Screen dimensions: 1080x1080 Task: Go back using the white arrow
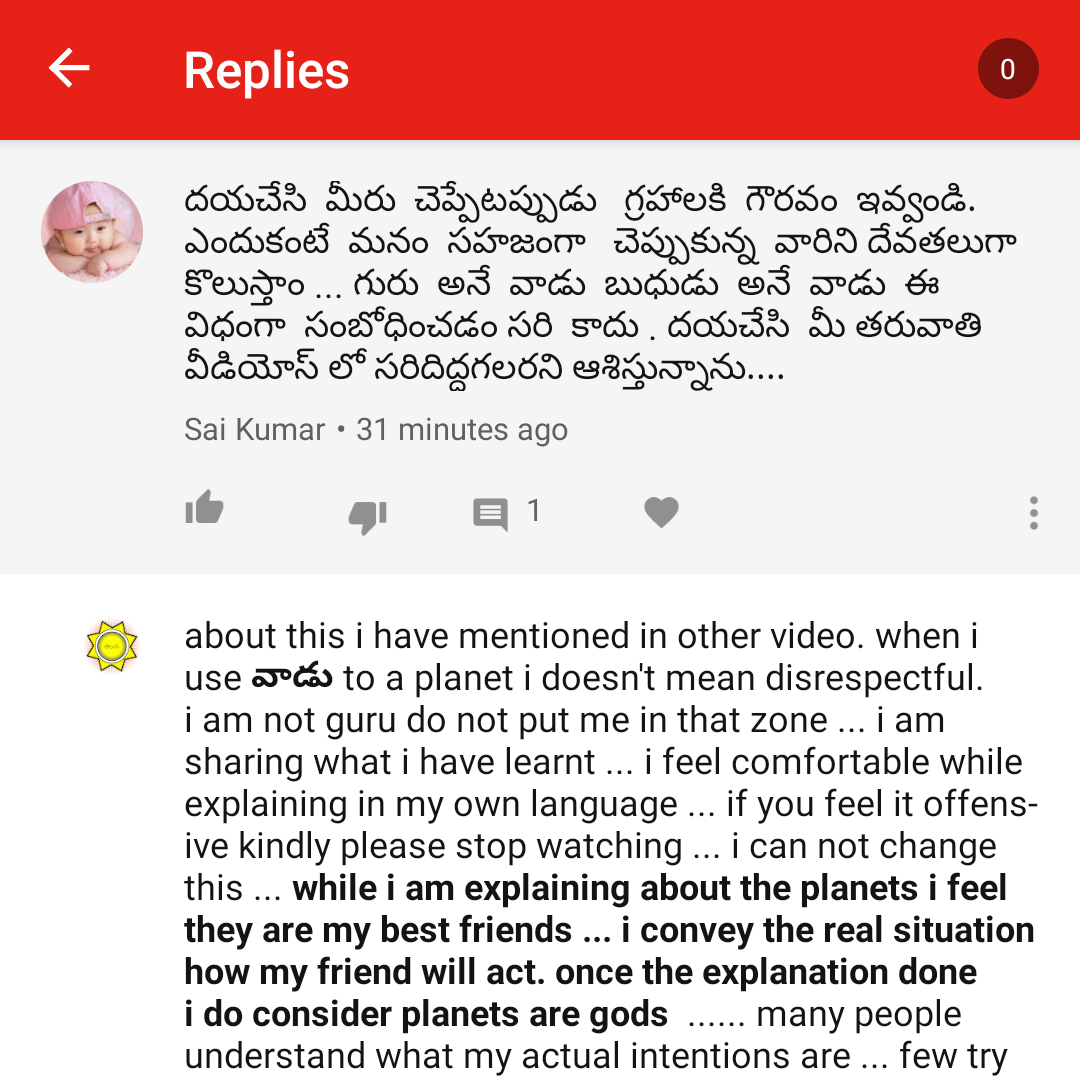(69, 68)
